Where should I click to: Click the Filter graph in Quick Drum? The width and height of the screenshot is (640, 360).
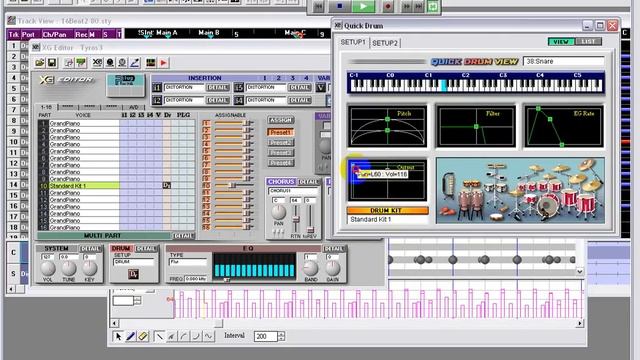click(x=476, y=126)
